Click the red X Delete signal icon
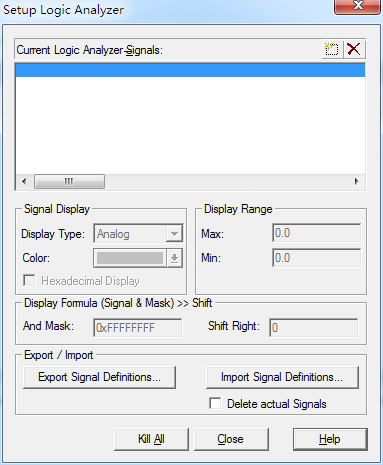The width and height of the screenshot is (383, 465). coord(354,50)
